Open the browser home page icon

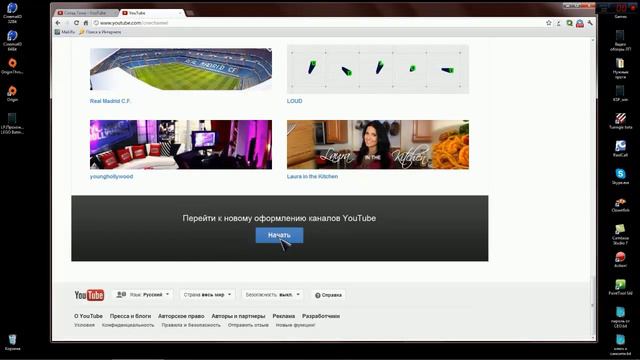(86, 23)
